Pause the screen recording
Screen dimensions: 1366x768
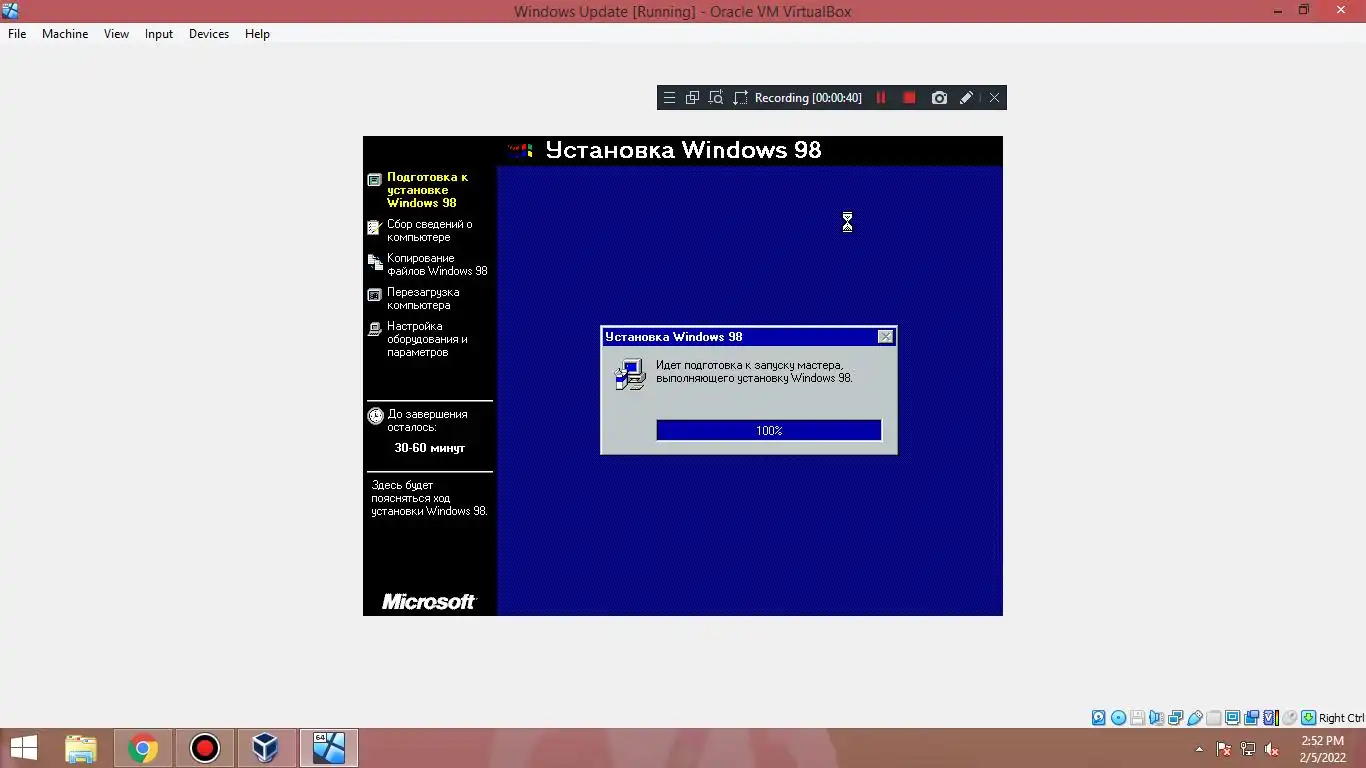(x=881, y=98)
